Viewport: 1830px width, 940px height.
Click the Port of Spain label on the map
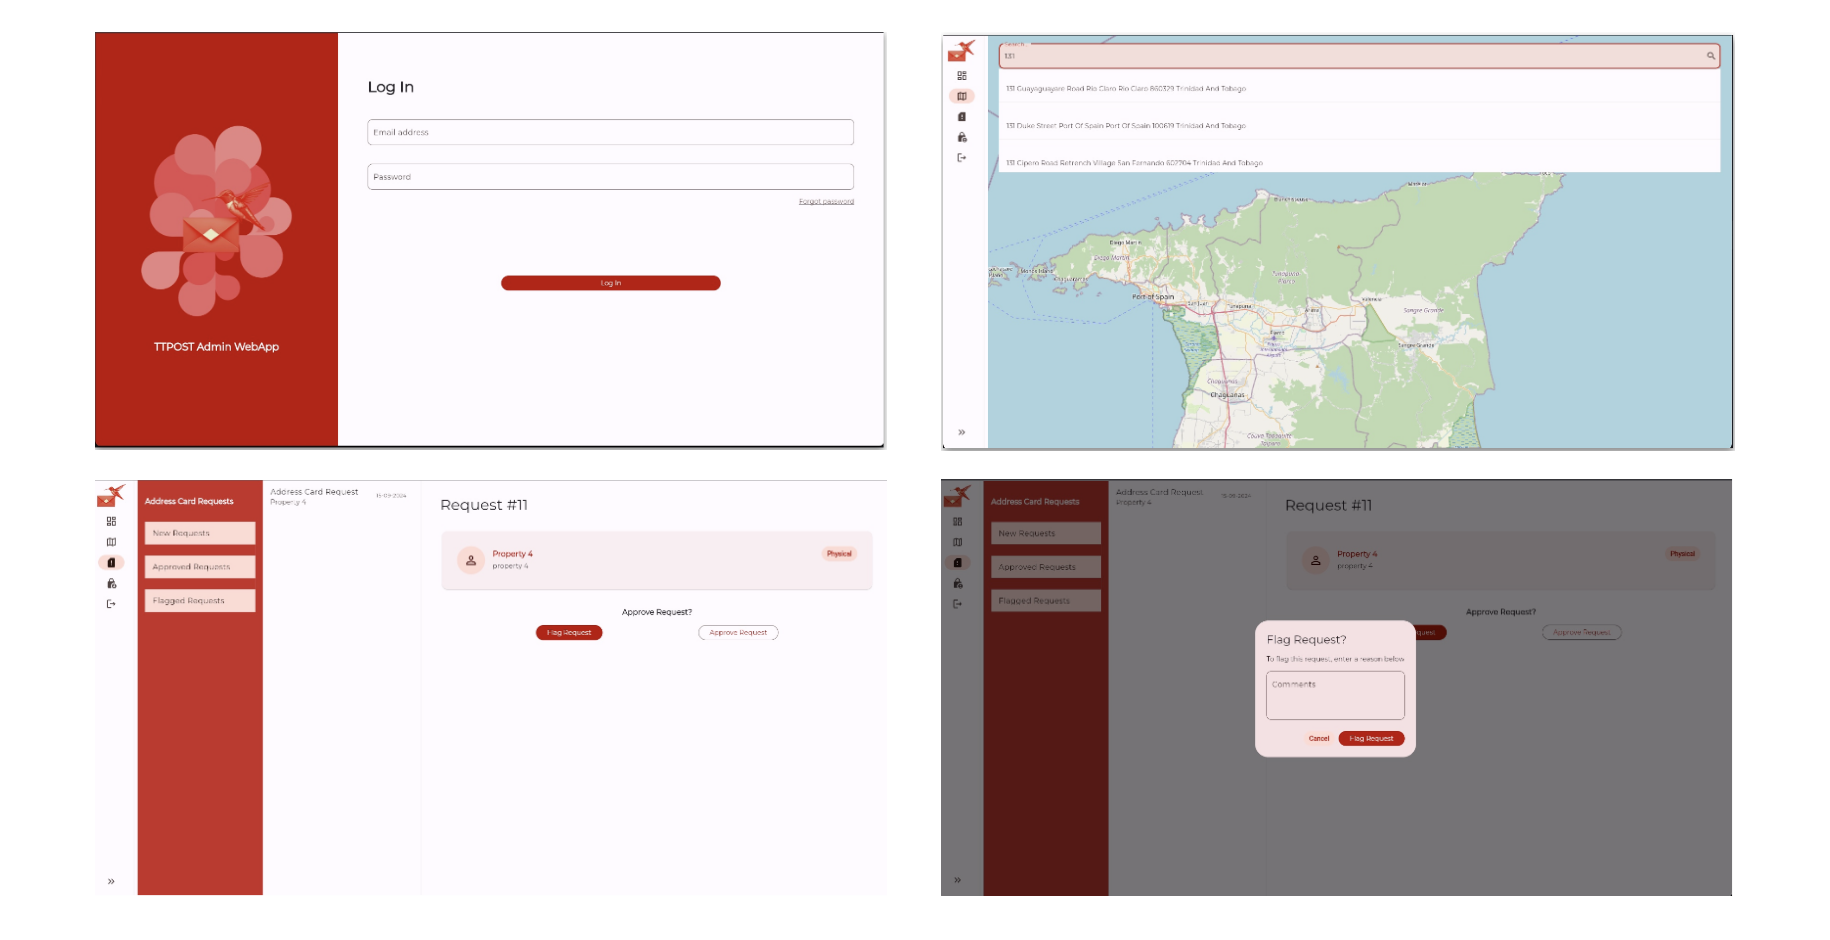tap(1153, 297)
